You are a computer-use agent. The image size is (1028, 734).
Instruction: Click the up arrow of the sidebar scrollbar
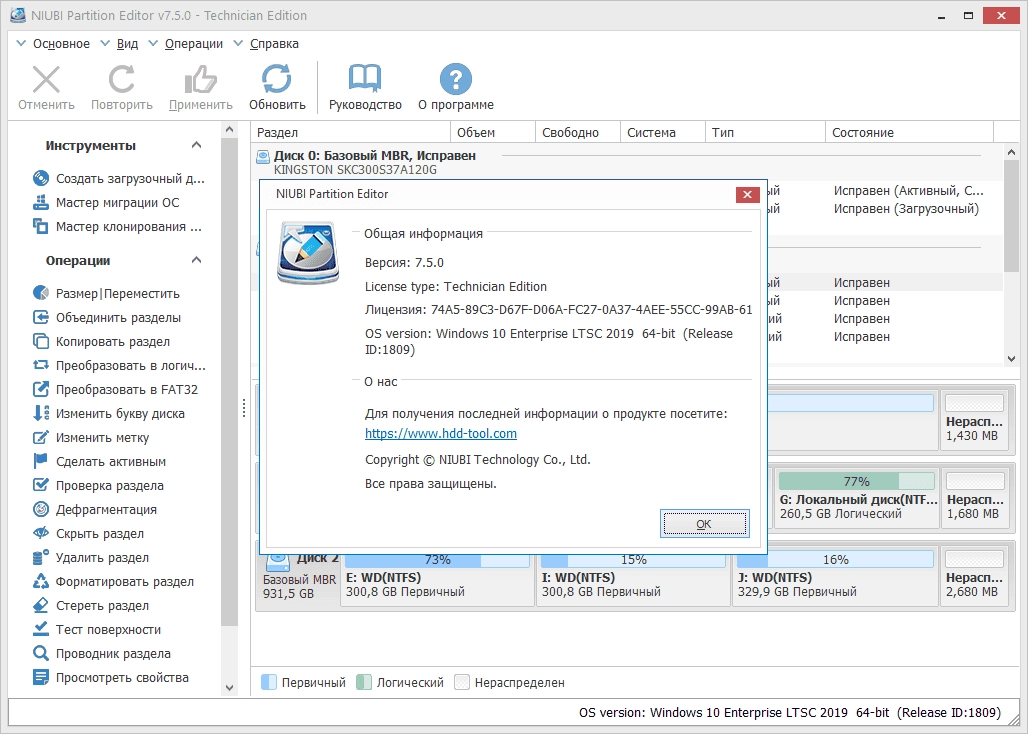click(x=229, y=130)
